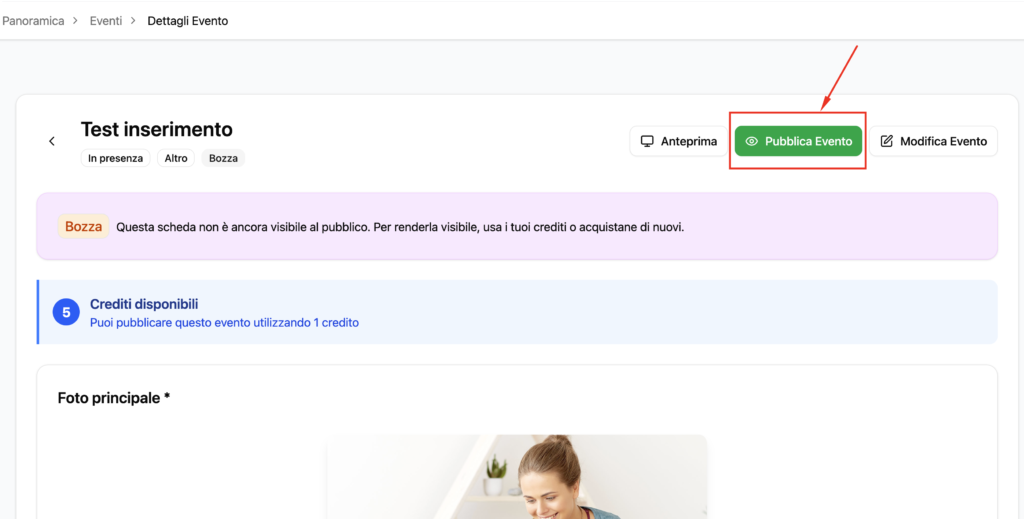
Task: Open Modifica Evento to edit the event
Action: (933, 141)
